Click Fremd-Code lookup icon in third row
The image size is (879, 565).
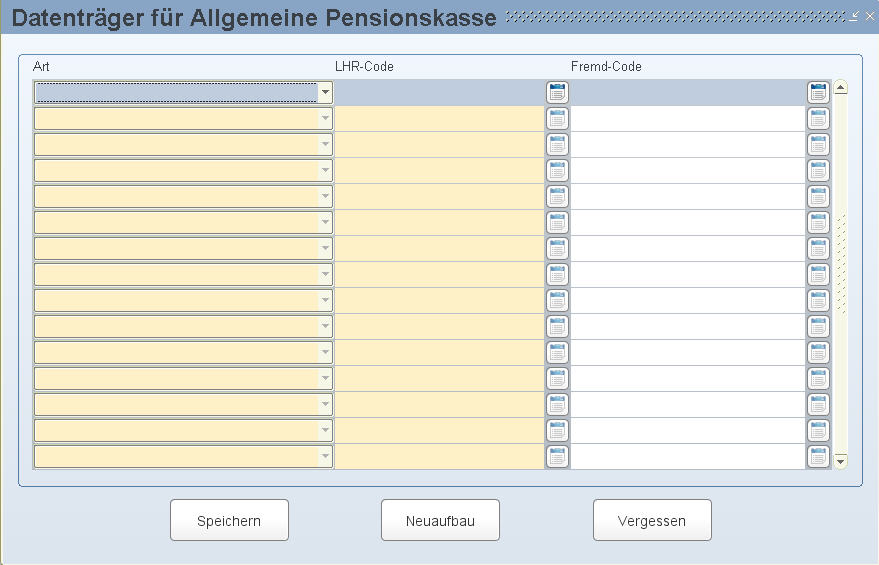[818, 145]
